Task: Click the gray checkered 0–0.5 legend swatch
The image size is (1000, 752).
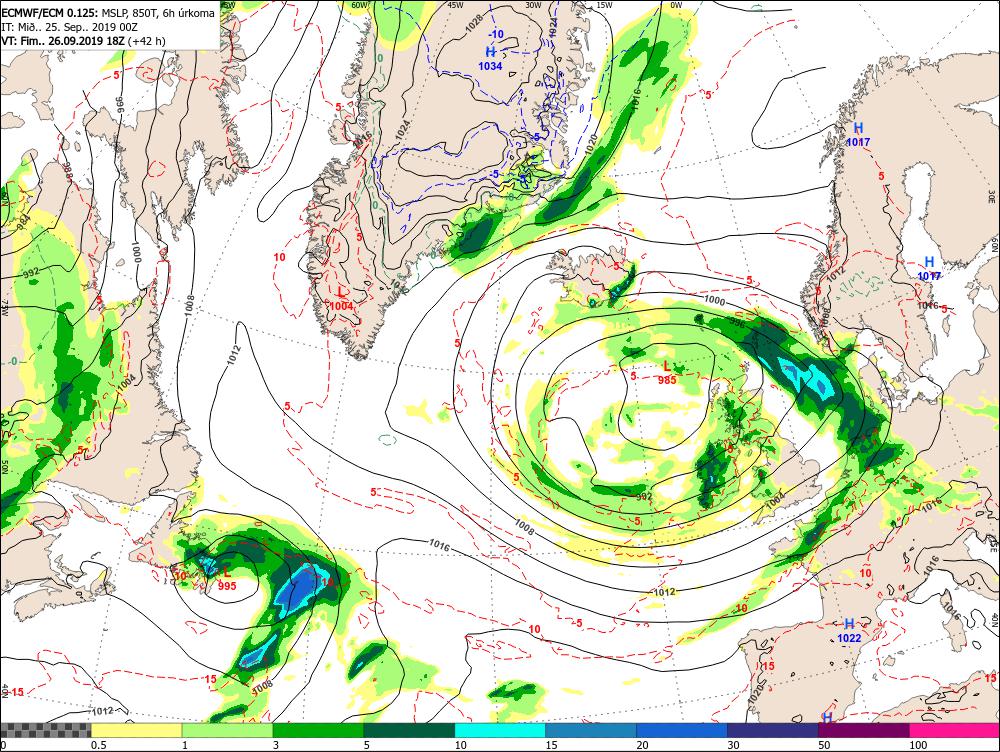Action: (x=46, y=730)
